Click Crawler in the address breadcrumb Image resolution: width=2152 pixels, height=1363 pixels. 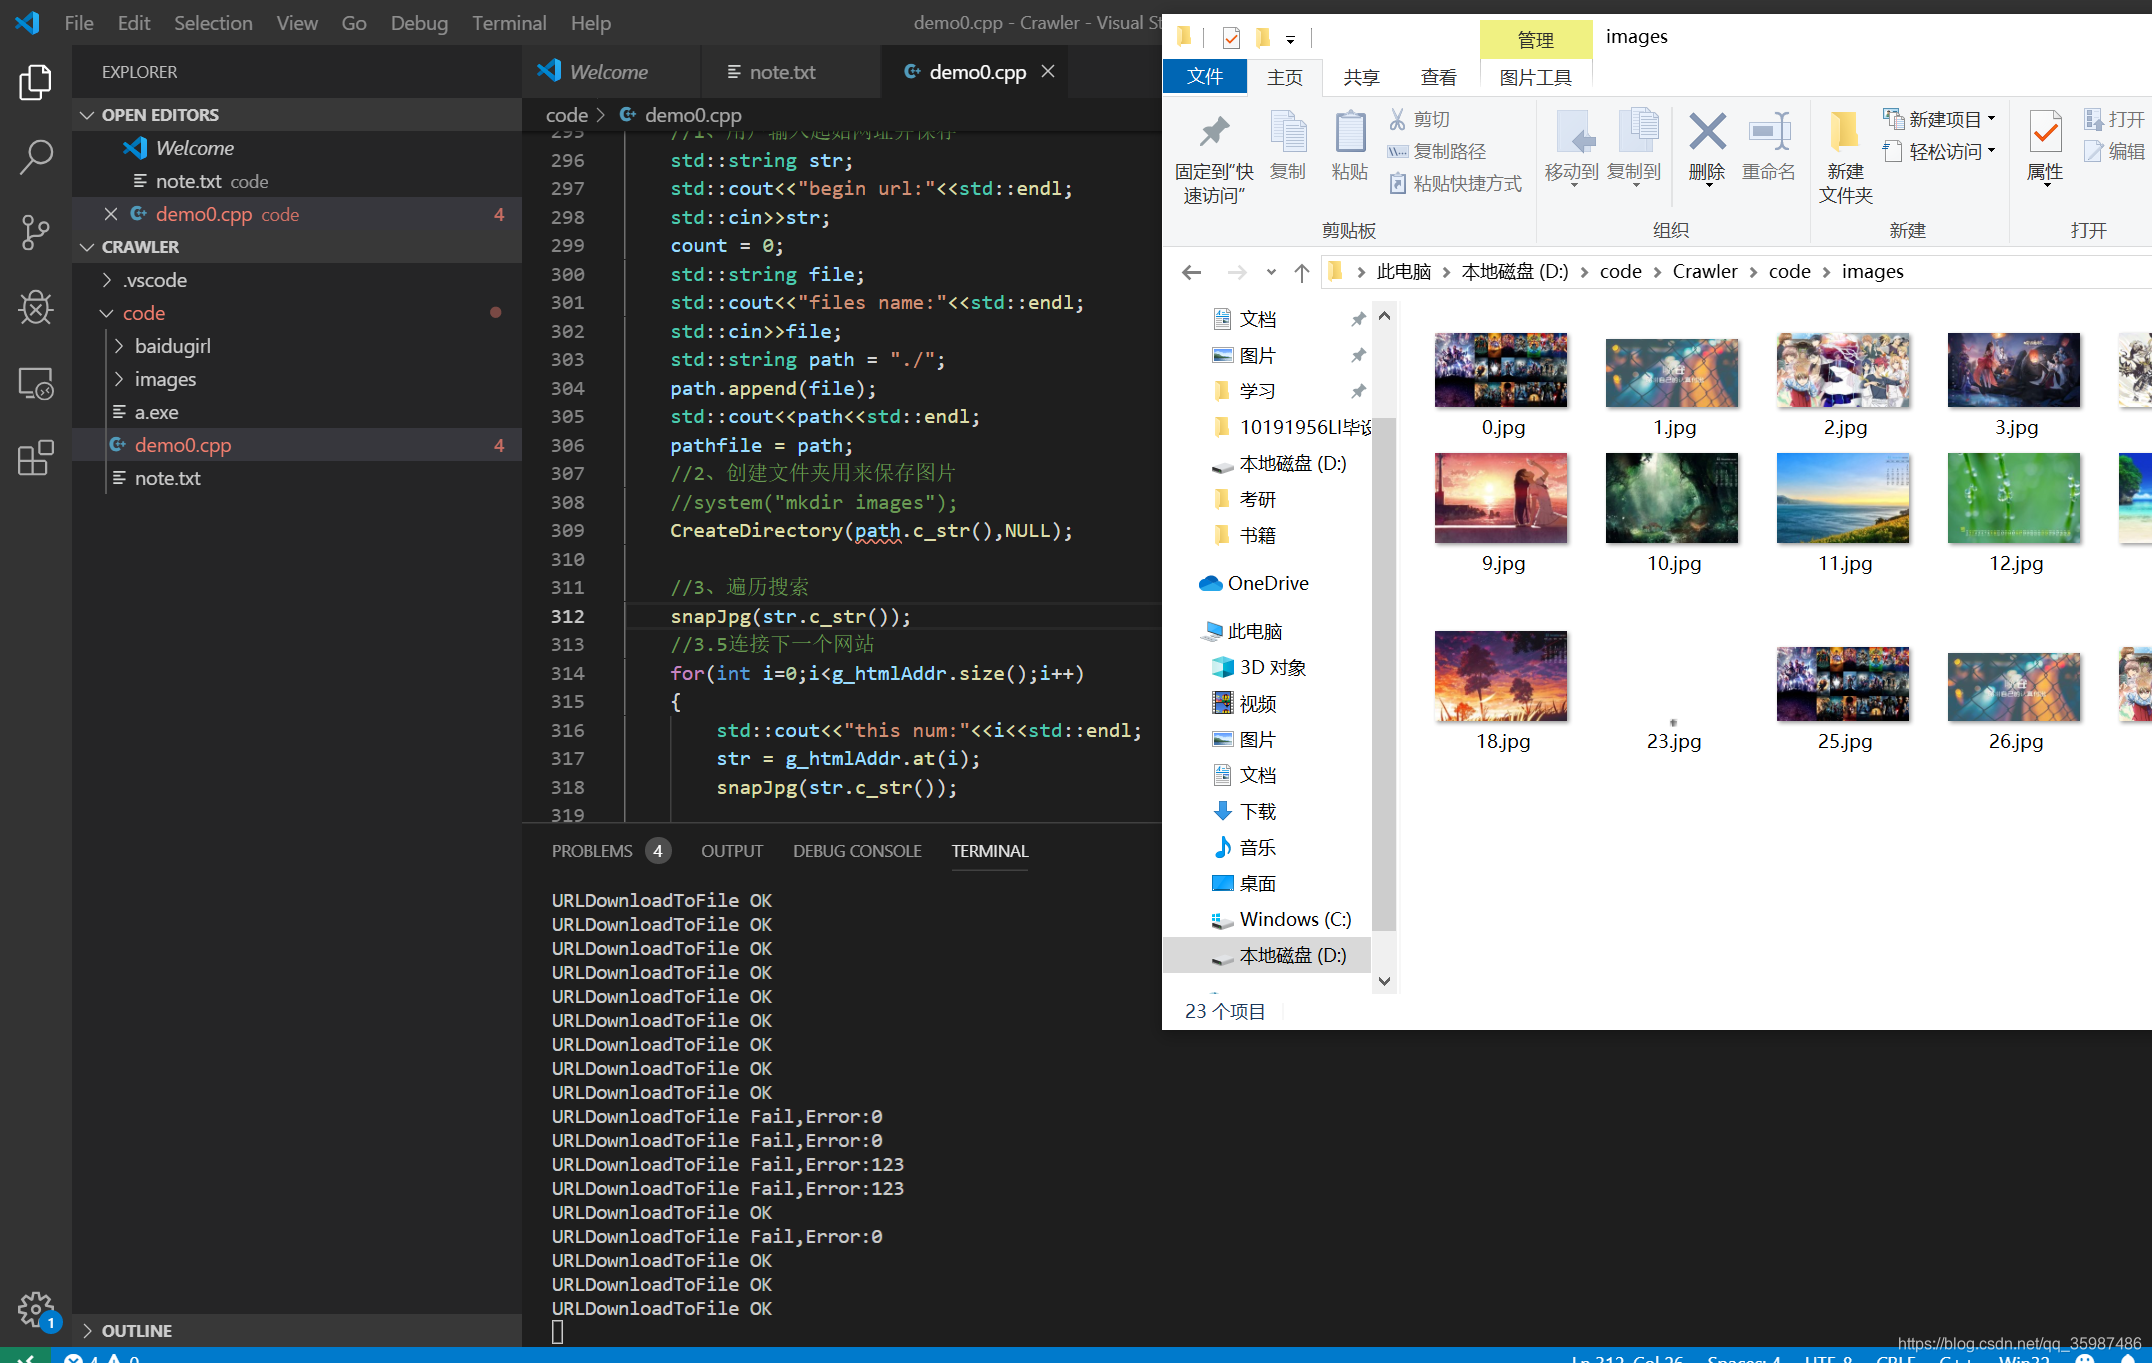[x=1704, y=272]
